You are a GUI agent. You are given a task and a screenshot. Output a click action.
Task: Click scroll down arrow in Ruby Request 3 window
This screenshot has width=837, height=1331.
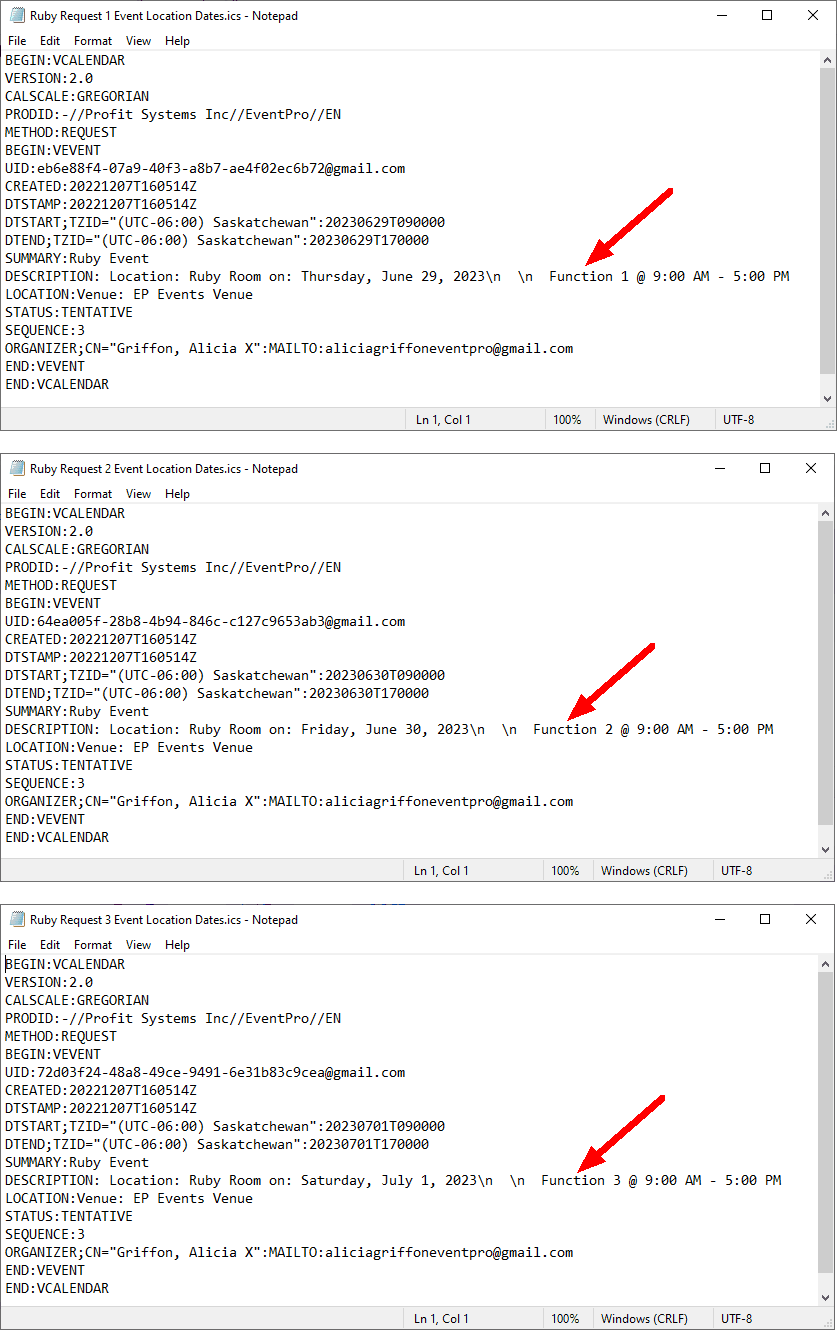click(x=826, y=1298)
